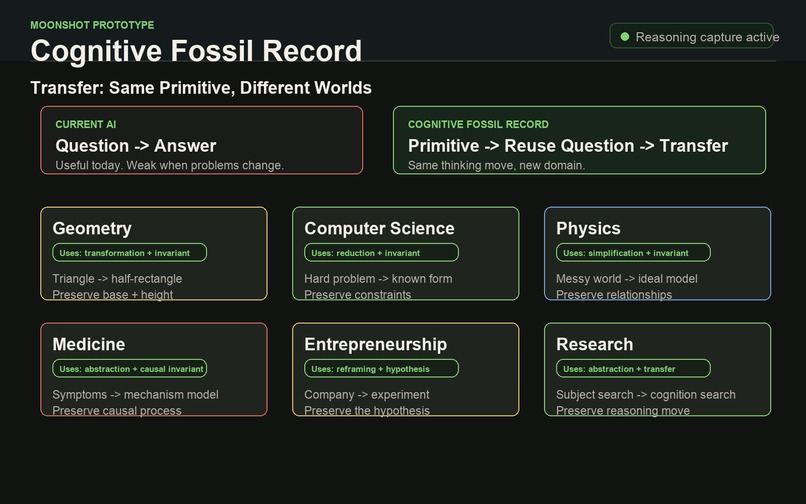Screen dimensions: 806x504
Task: Click 'Subject search -> cognition search' line
Action: [x=646, y=394]
